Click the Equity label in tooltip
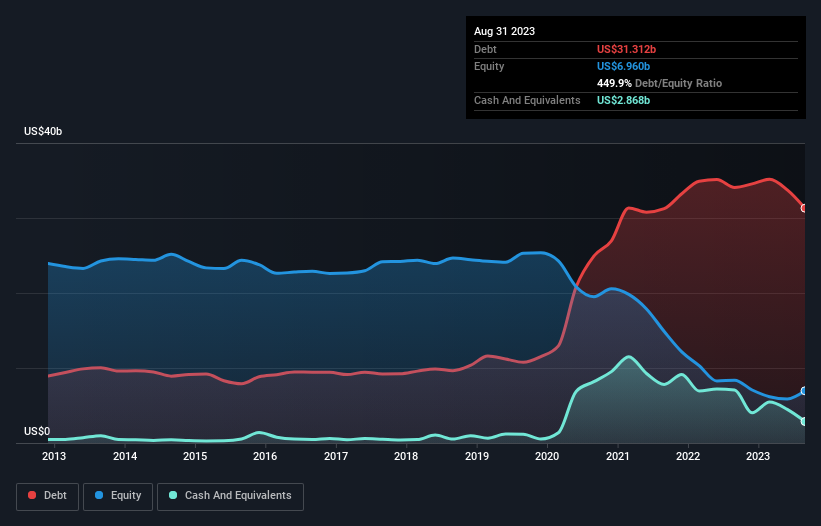This screenshot has width=821, height=526. 489,66
